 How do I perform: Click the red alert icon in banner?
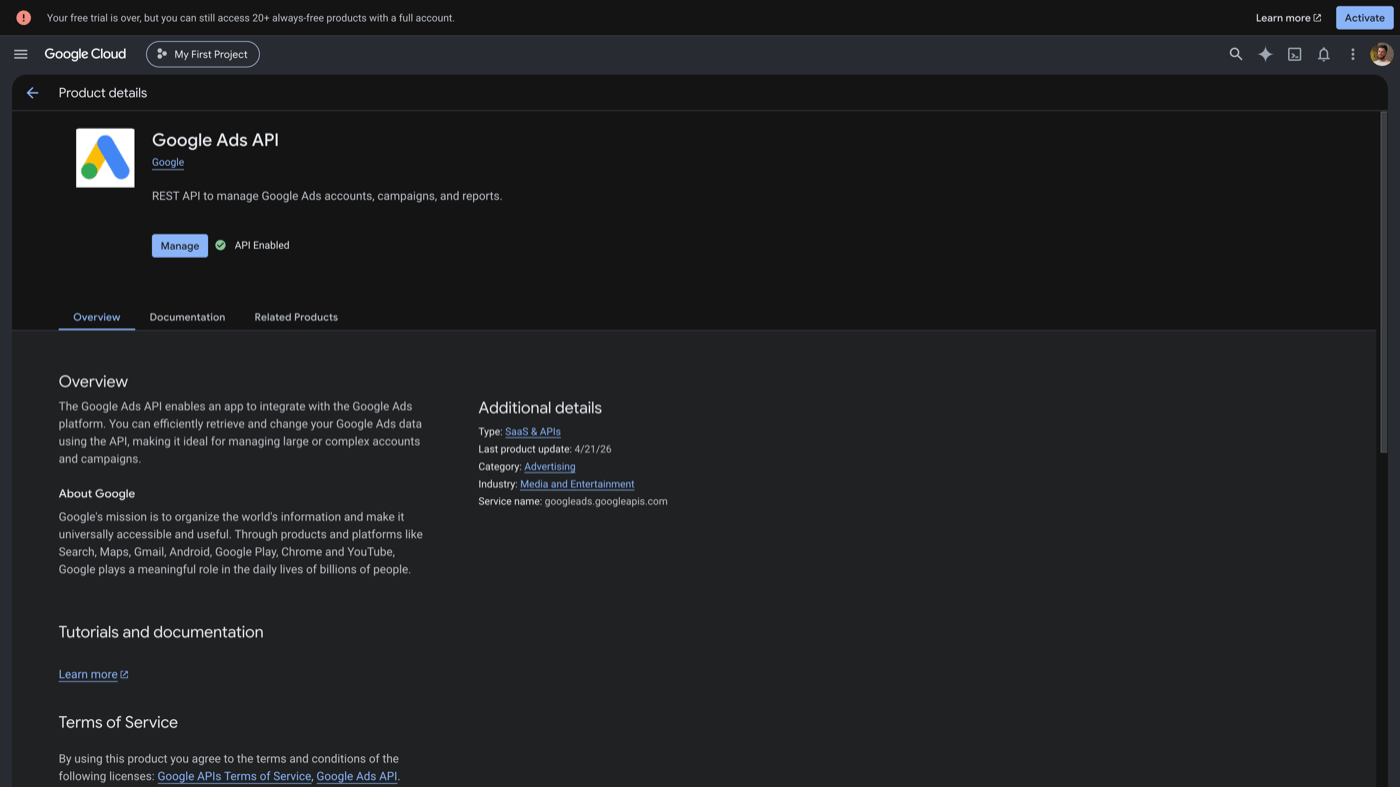click(23, 18)
